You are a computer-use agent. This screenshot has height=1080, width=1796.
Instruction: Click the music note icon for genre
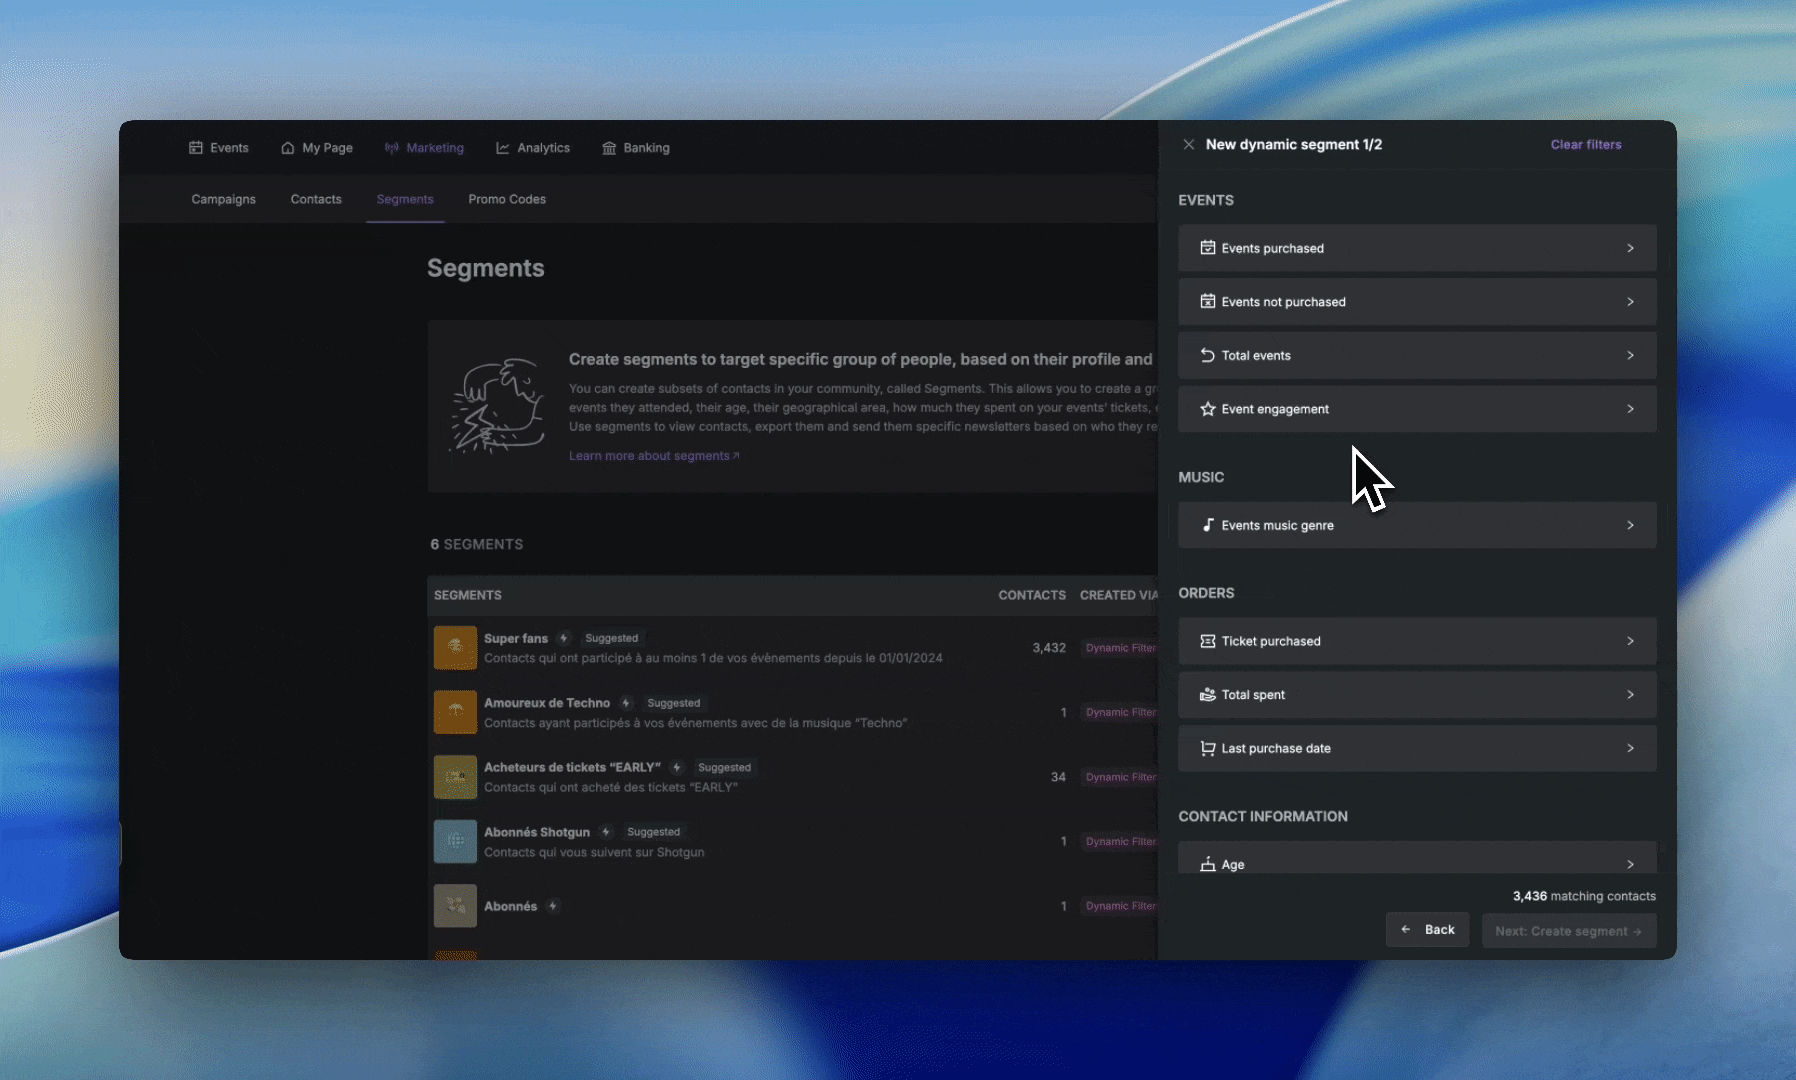tap(1208, 525)
